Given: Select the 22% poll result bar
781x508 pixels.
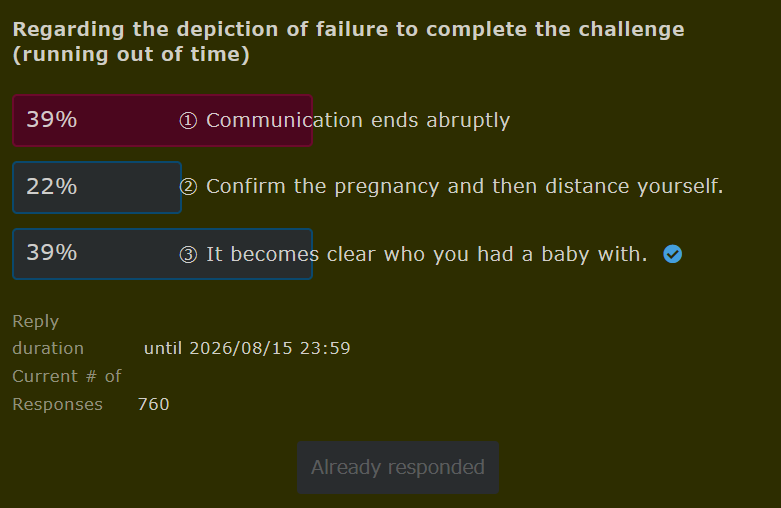Looking at the screenshot, I should click(x=97, y=187).
